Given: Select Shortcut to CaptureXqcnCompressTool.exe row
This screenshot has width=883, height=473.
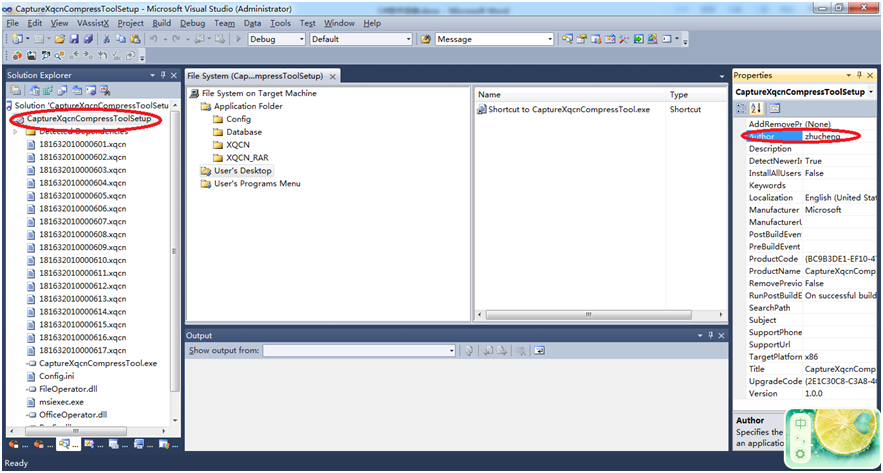Looking at the screenshot, I should coord(569,110).
